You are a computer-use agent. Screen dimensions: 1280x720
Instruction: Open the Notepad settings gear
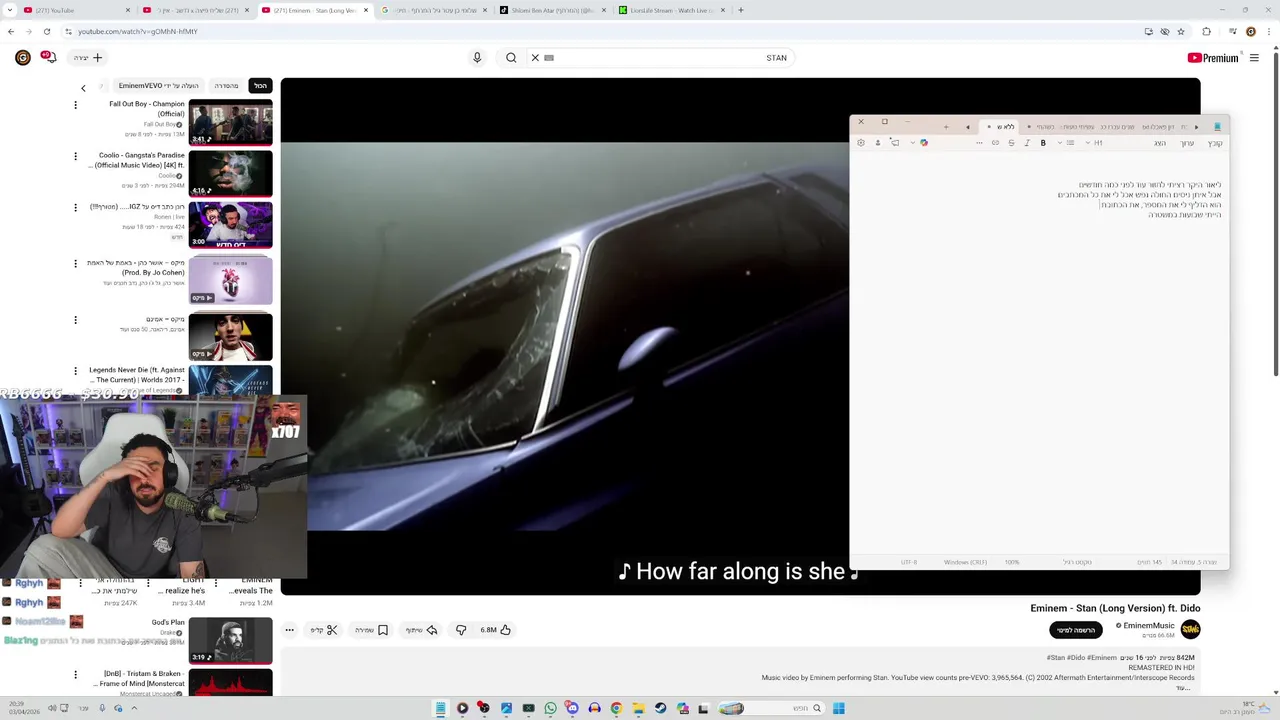pos(861,143)
